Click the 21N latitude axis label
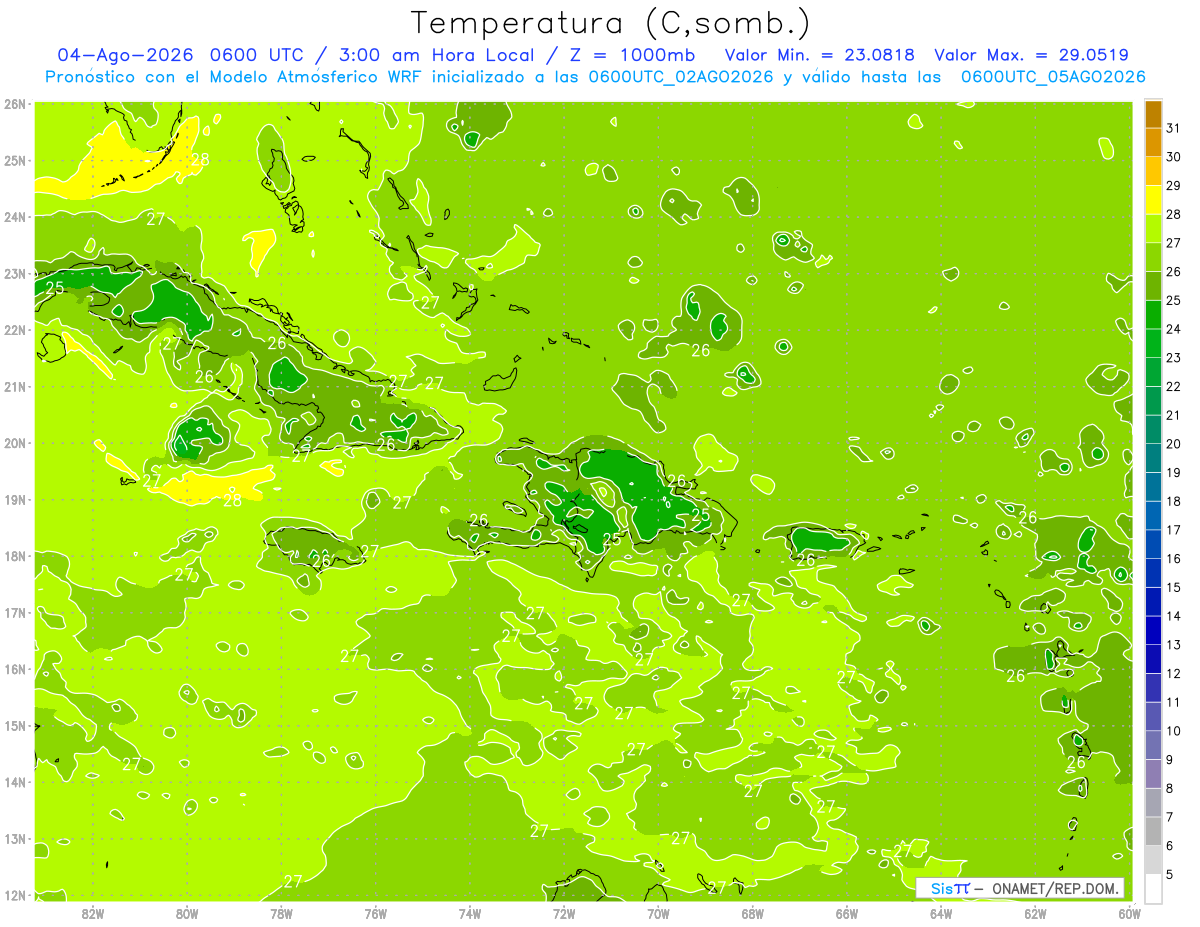 [15, 386]
